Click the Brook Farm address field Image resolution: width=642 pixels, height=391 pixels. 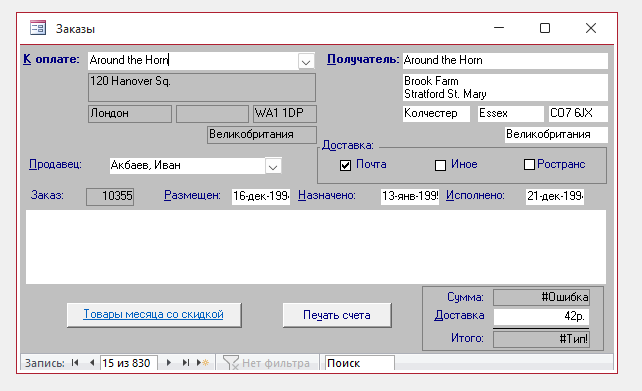pyautogui.click(x=505, y=87)
